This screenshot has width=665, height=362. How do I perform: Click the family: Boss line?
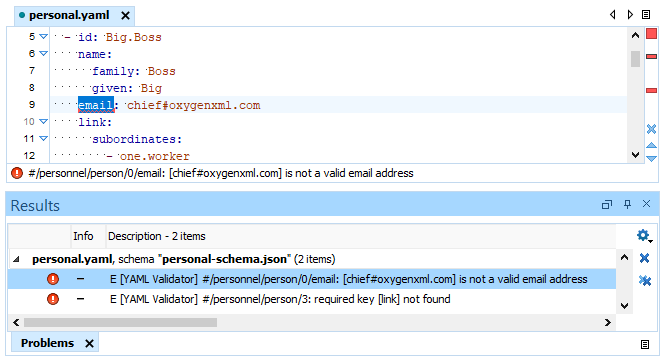(134, 71)
